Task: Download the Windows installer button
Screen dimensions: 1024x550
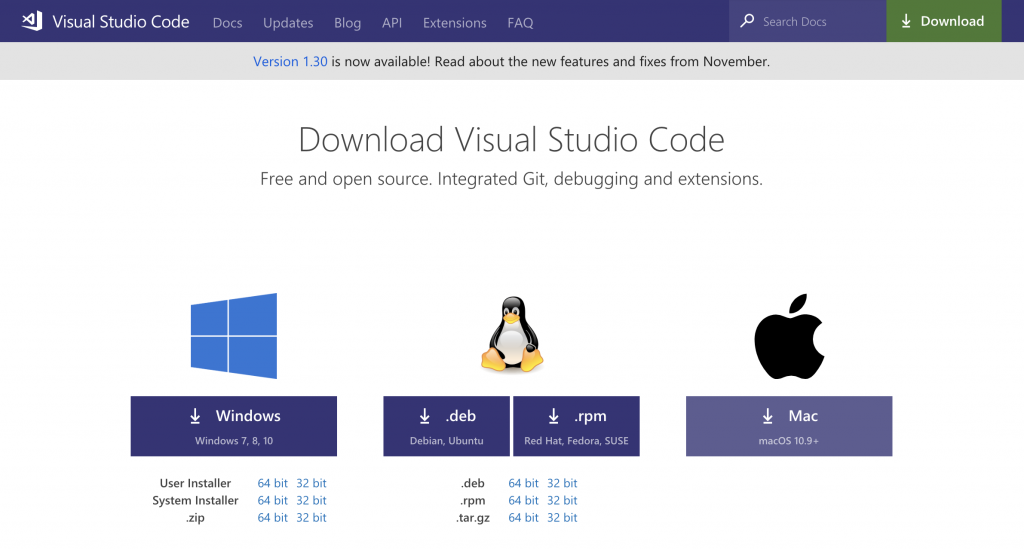Action: (x=234, y=426)
